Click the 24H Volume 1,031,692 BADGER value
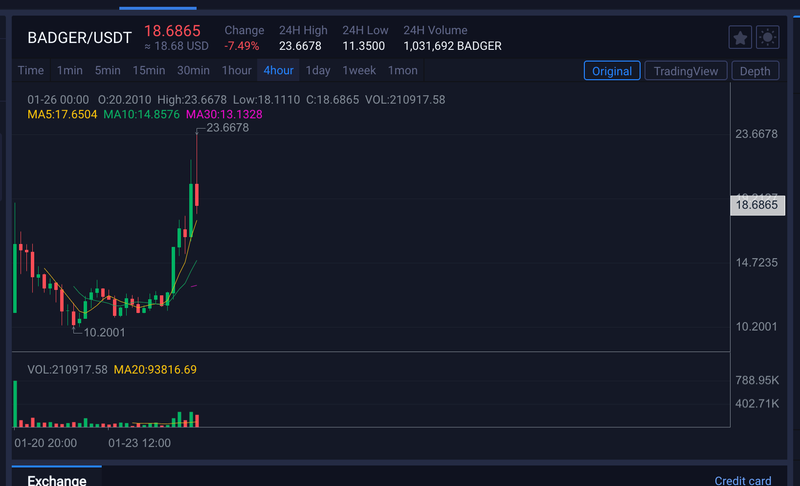 coord(452,46)
